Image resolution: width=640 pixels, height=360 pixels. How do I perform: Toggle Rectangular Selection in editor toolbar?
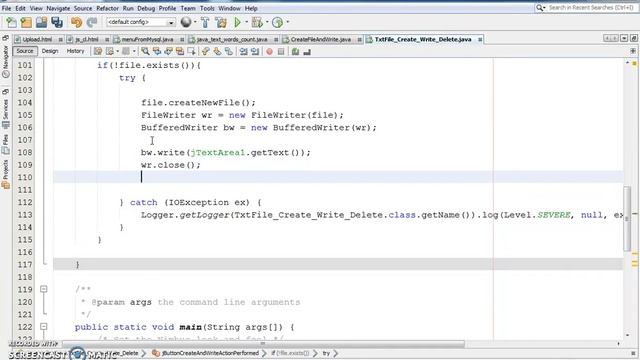191,51
